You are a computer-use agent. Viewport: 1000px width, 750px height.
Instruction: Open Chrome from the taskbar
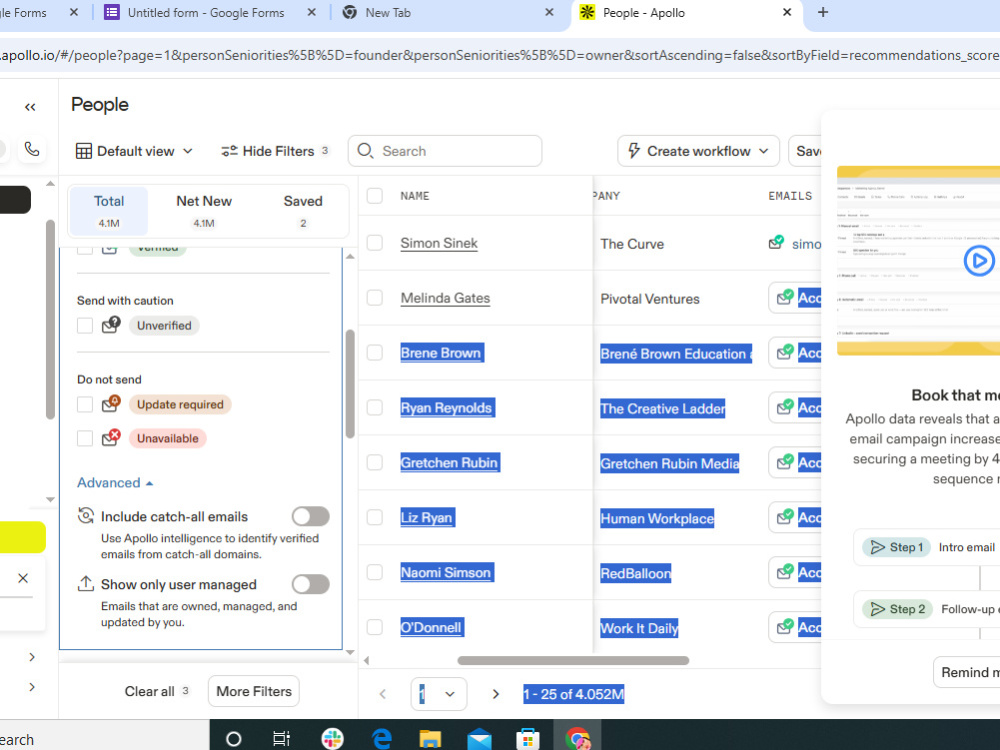[x=577, y=739]
